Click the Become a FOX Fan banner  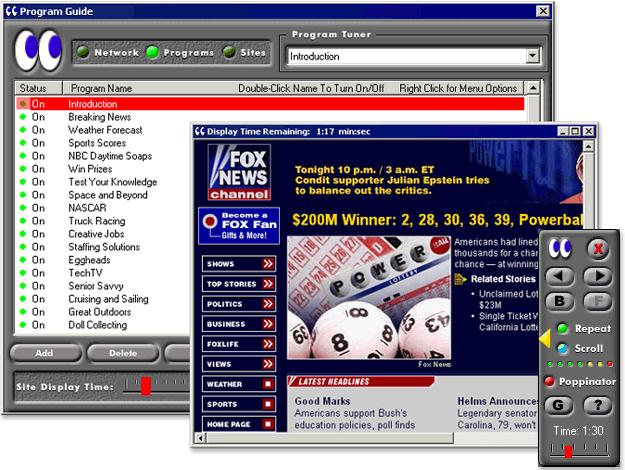[239, 226]
